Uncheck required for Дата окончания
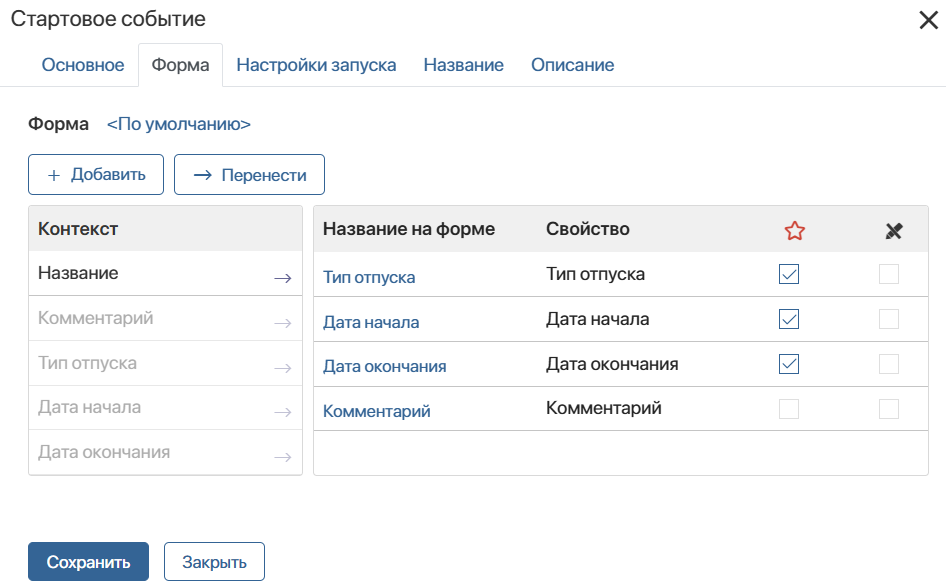This screenshot has width=946, height=587. pos(789,364)
